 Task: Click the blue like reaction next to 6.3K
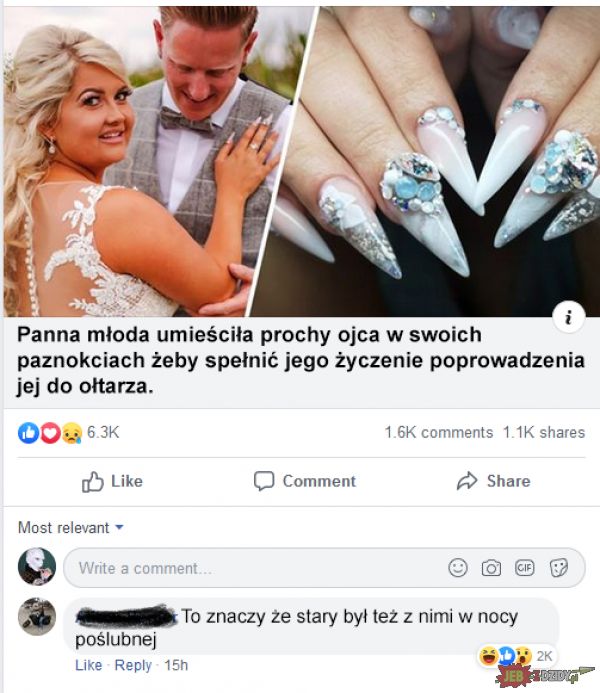click(x=28, y=433)
